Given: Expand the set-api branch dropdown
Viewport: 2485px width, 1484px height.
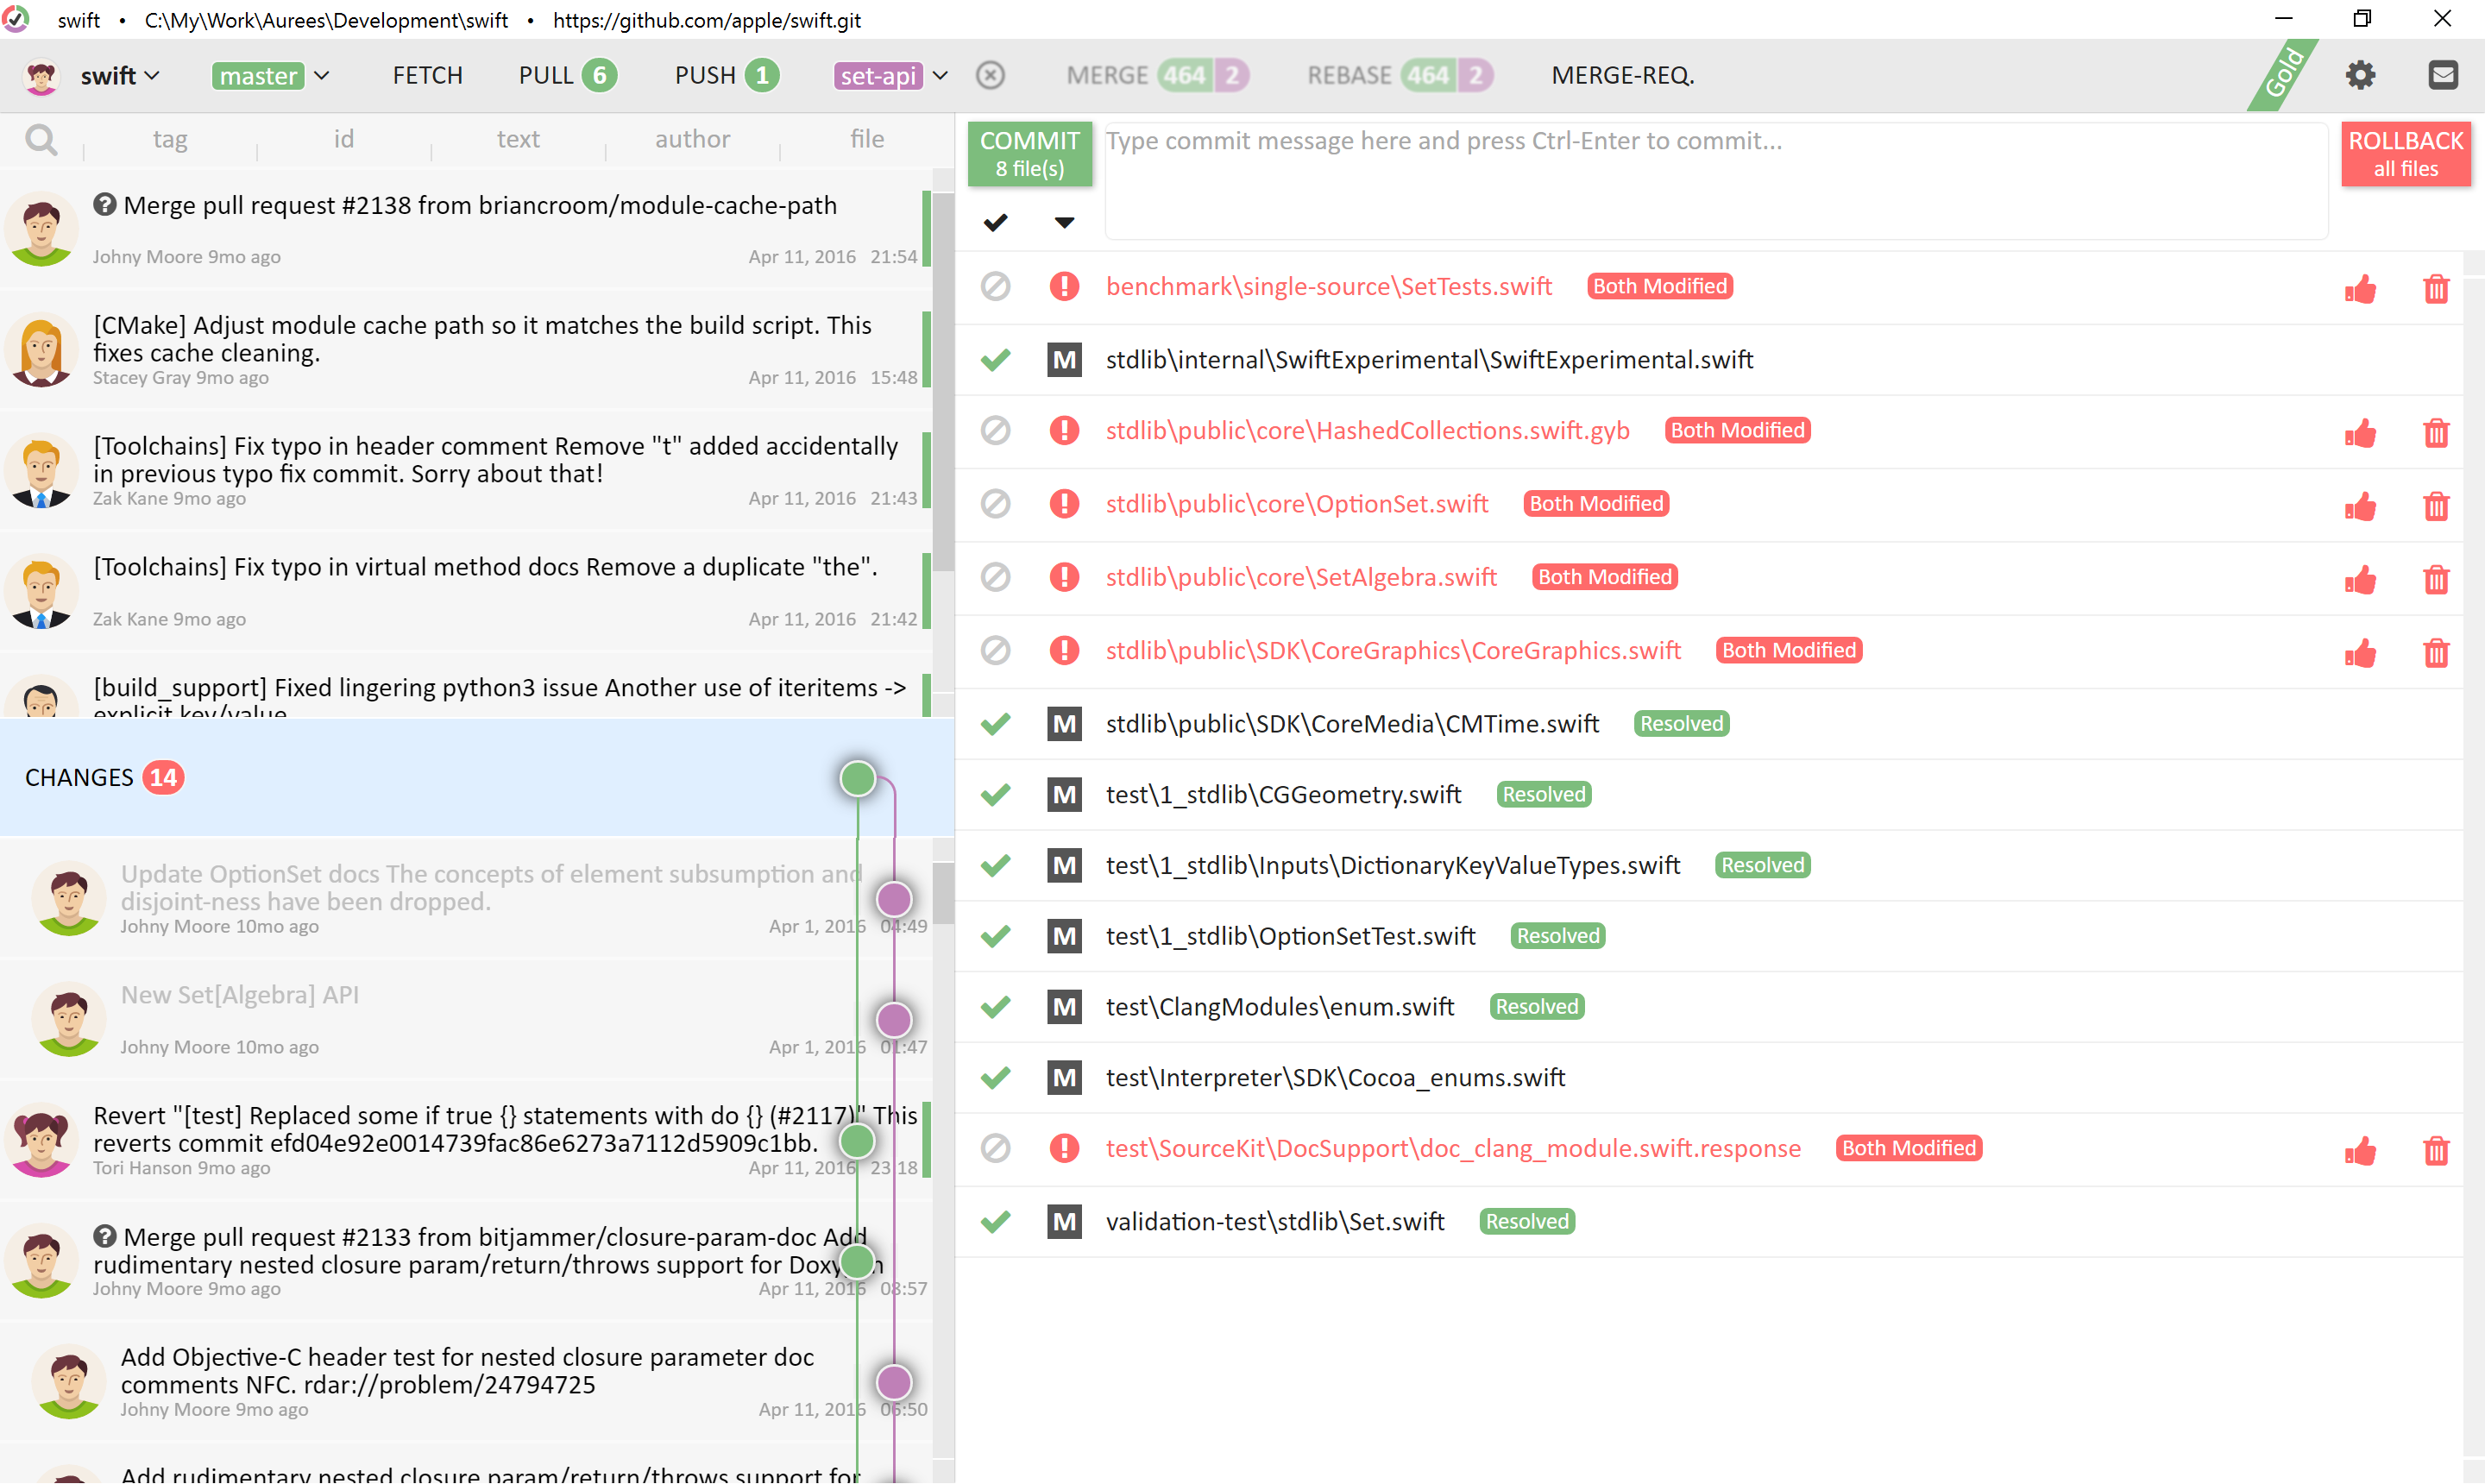Looking at the screenshot, I should click(x=940, y=76).
